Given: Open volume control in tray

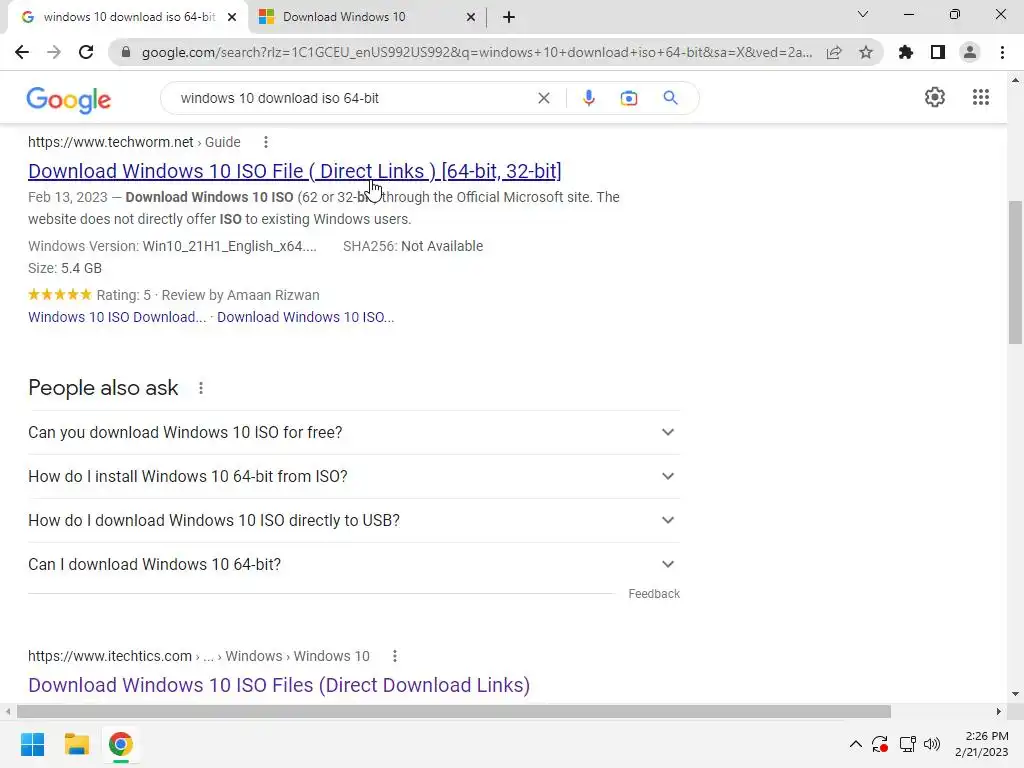Looking at the screenshot, I should coord(932,744).
